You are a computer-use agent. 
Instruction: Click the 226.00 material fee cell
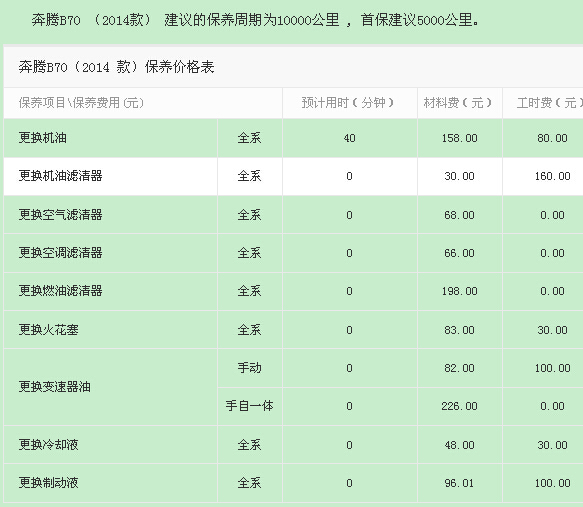tap(460, 406)
